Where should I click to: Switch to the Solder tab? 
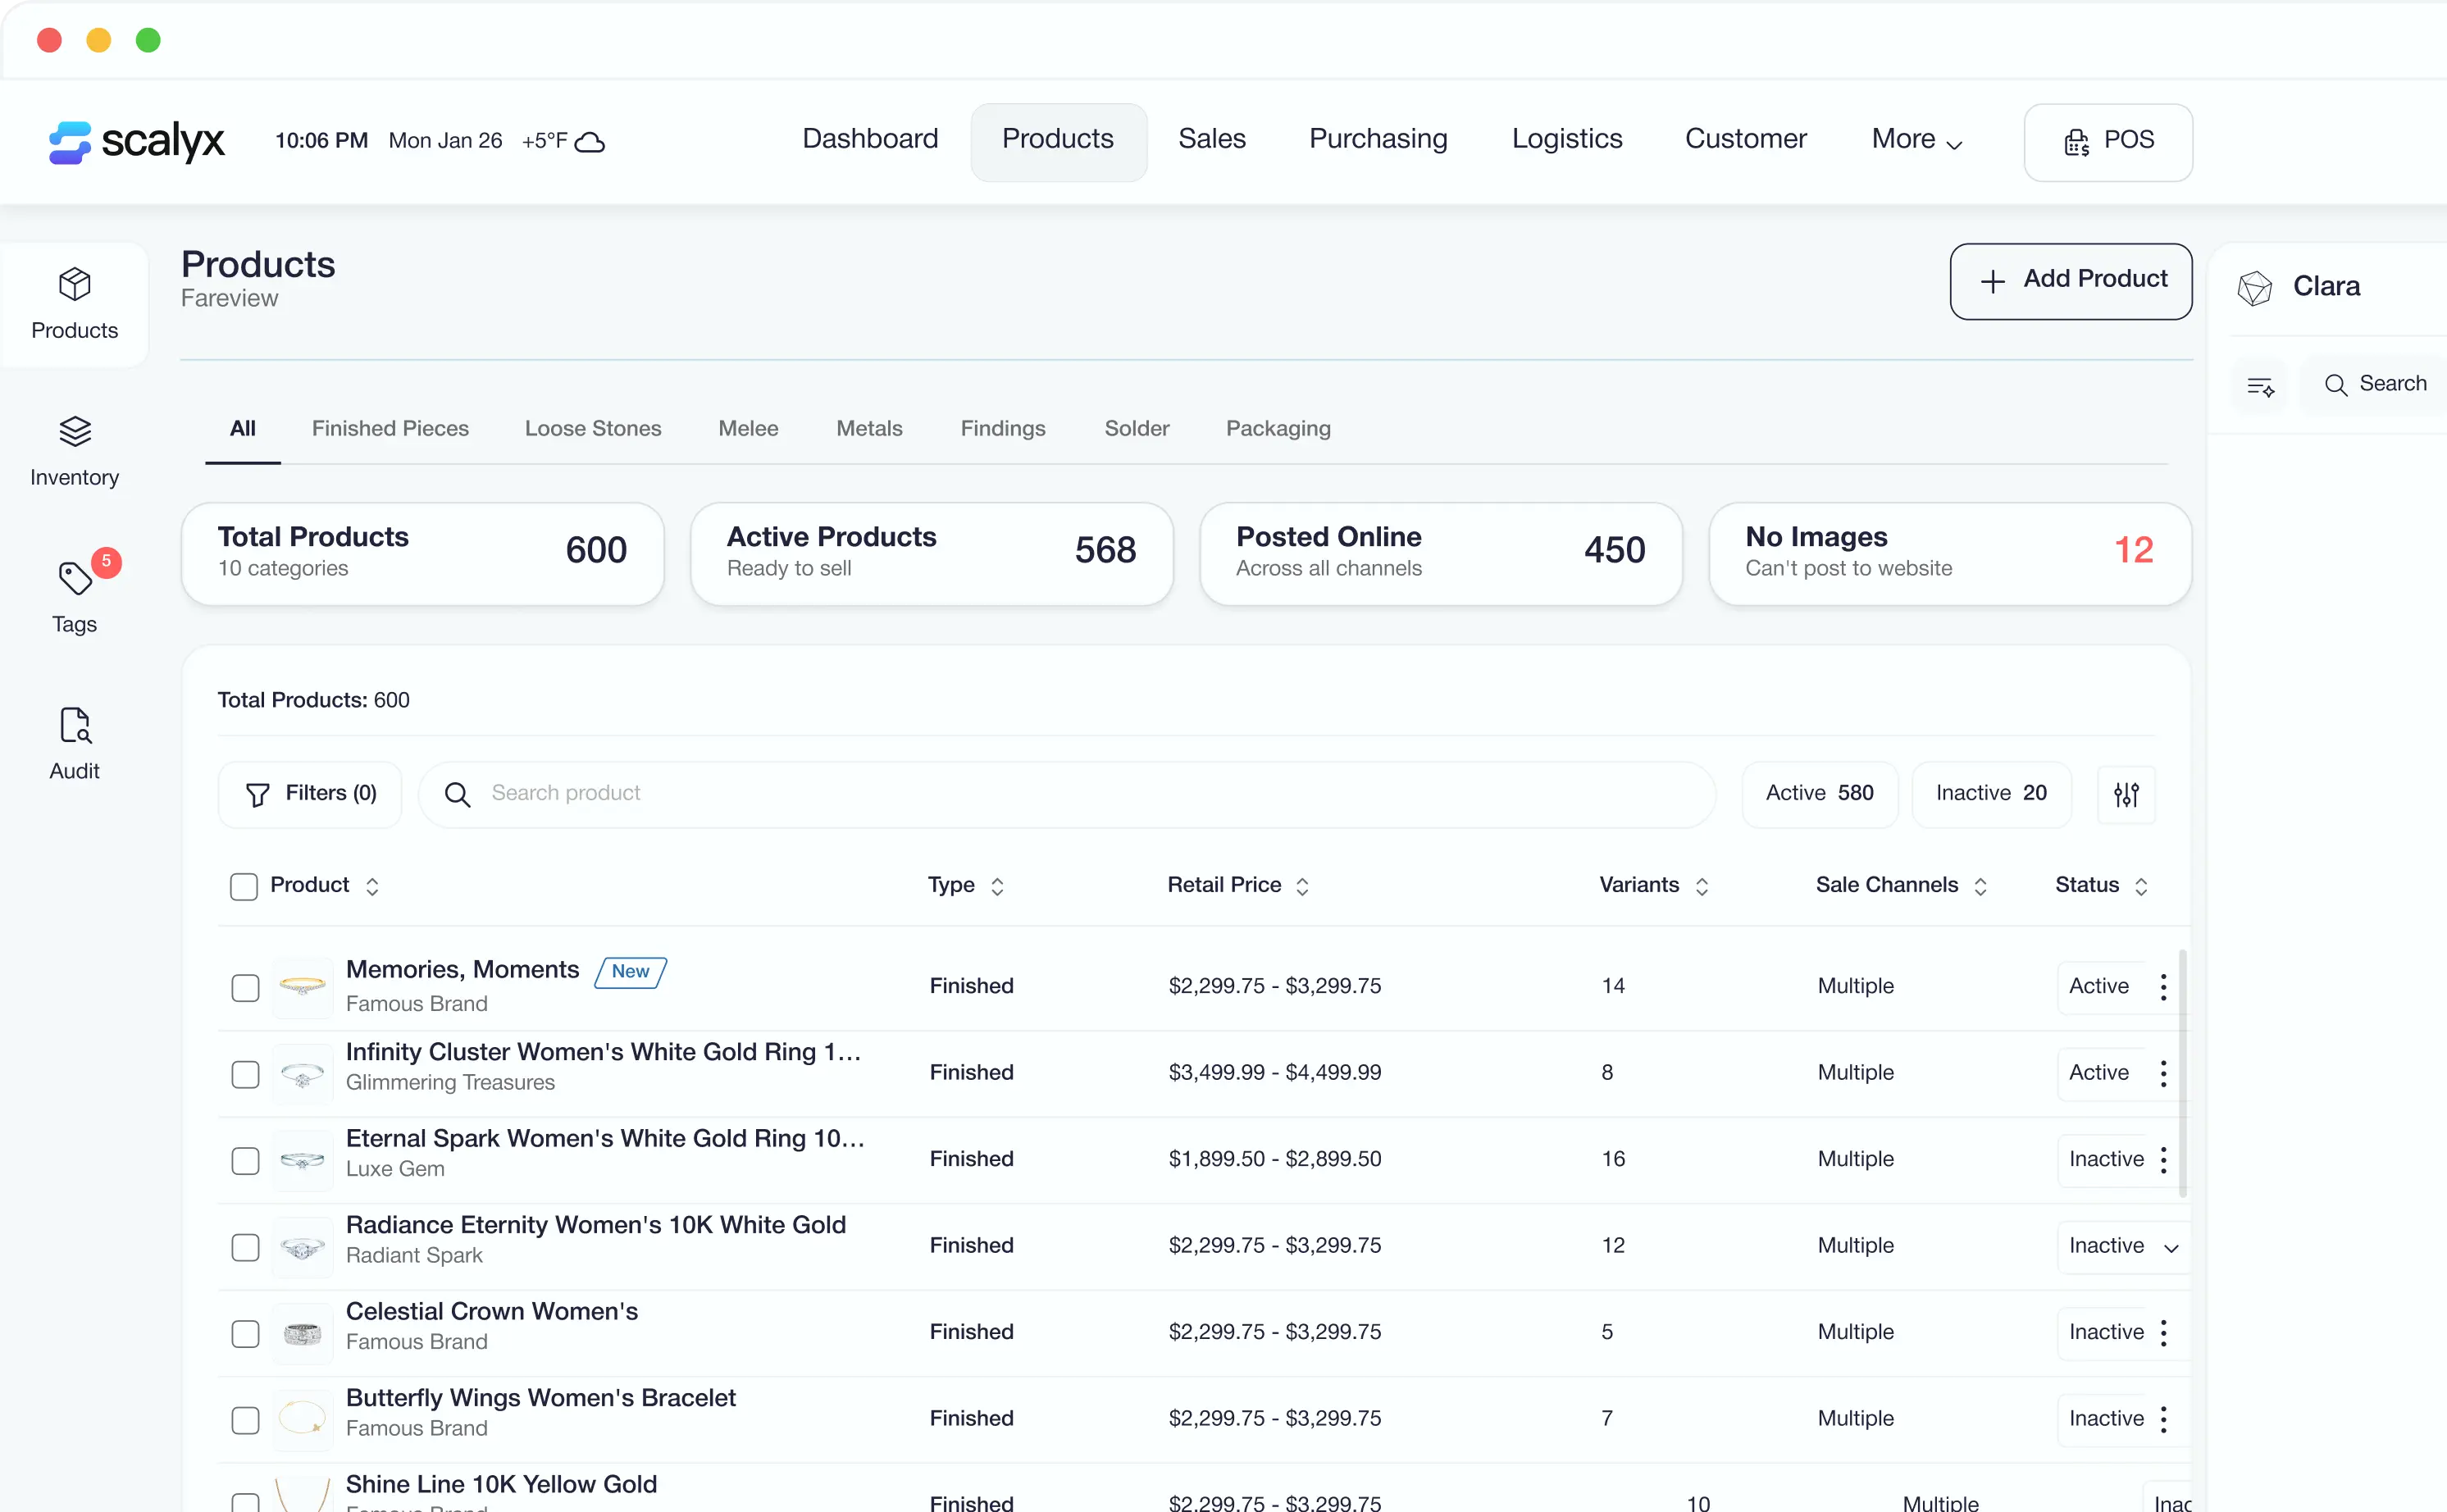click(x=1136, y=429)
